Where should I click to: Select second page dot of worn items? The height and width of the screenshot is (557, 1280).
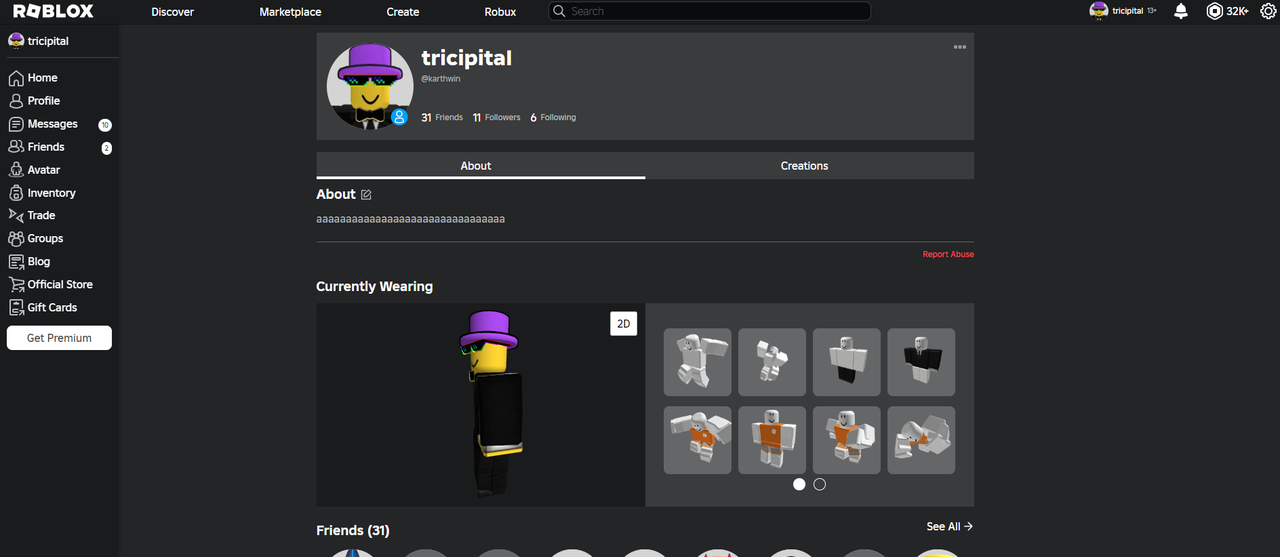(820, 484)
